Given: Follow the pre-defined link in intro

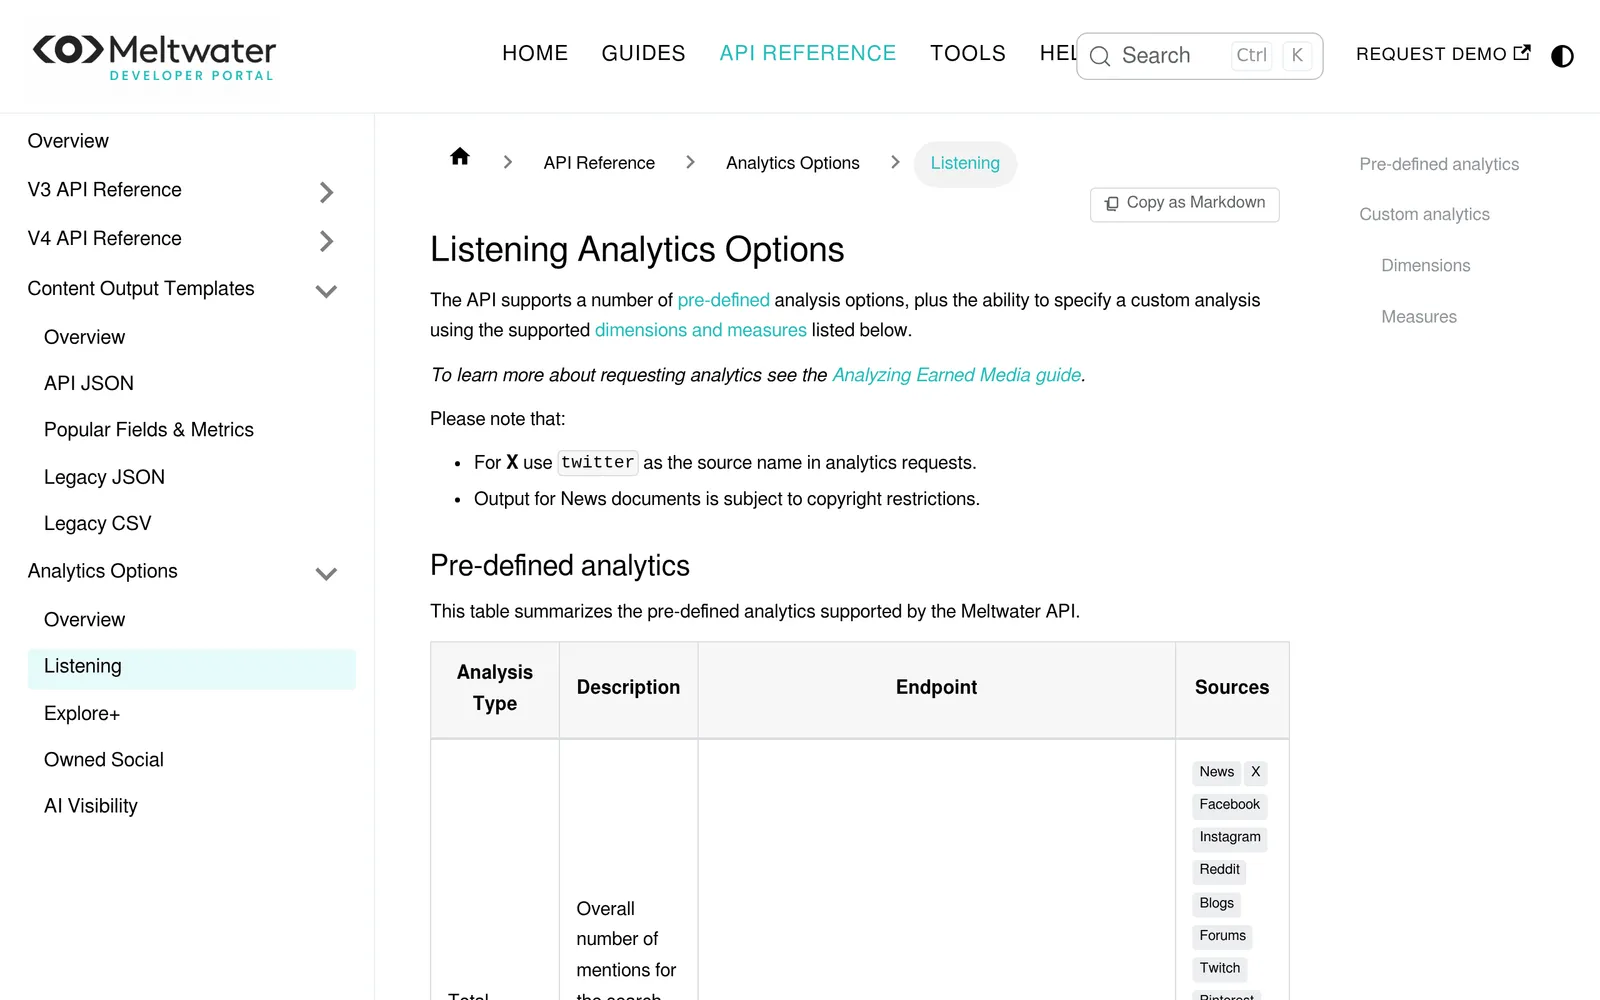Looking at the screenshot, I should click(x=724, y=300).
